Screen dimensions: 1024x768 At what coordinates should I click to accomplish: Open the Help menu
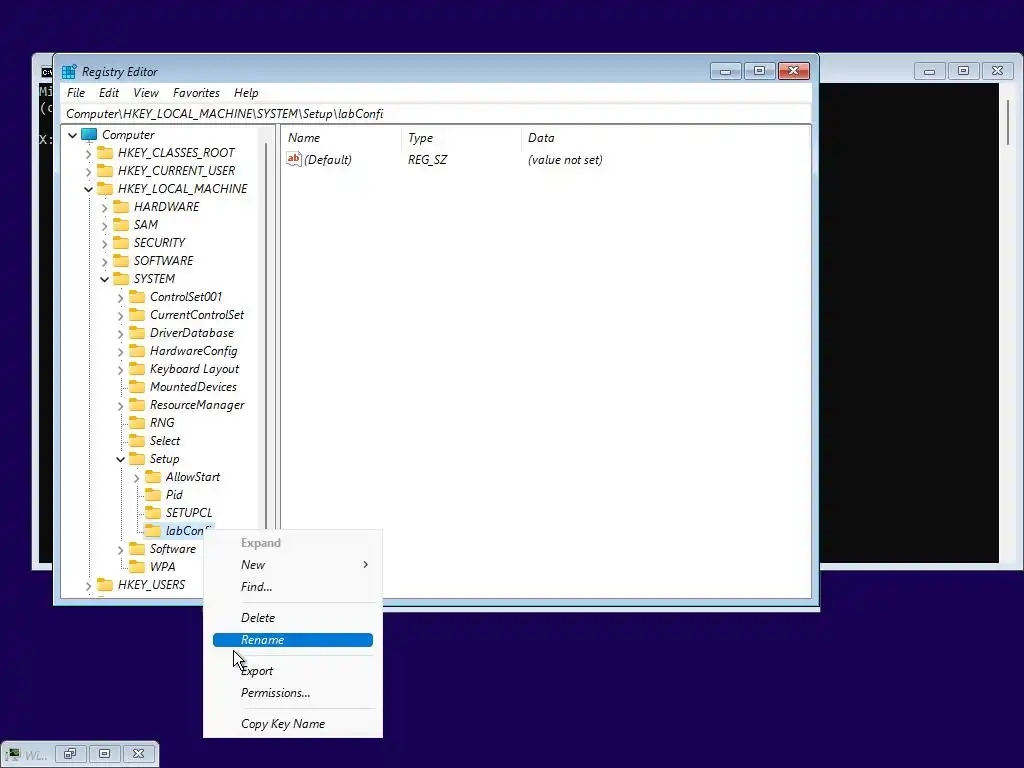pyautogui.click(x=246, y=93)
